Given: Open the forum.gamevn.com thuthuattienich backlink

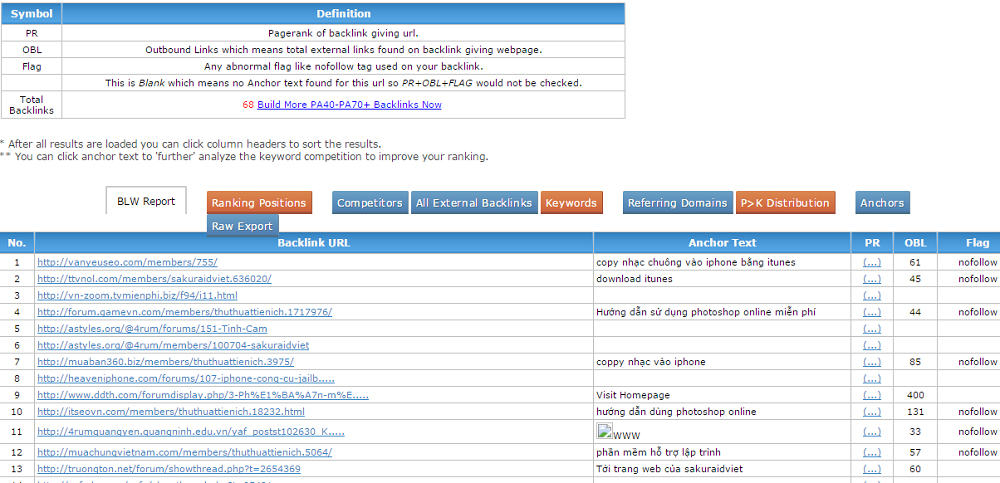Looking at the screenshot, I should pos(184,312).
